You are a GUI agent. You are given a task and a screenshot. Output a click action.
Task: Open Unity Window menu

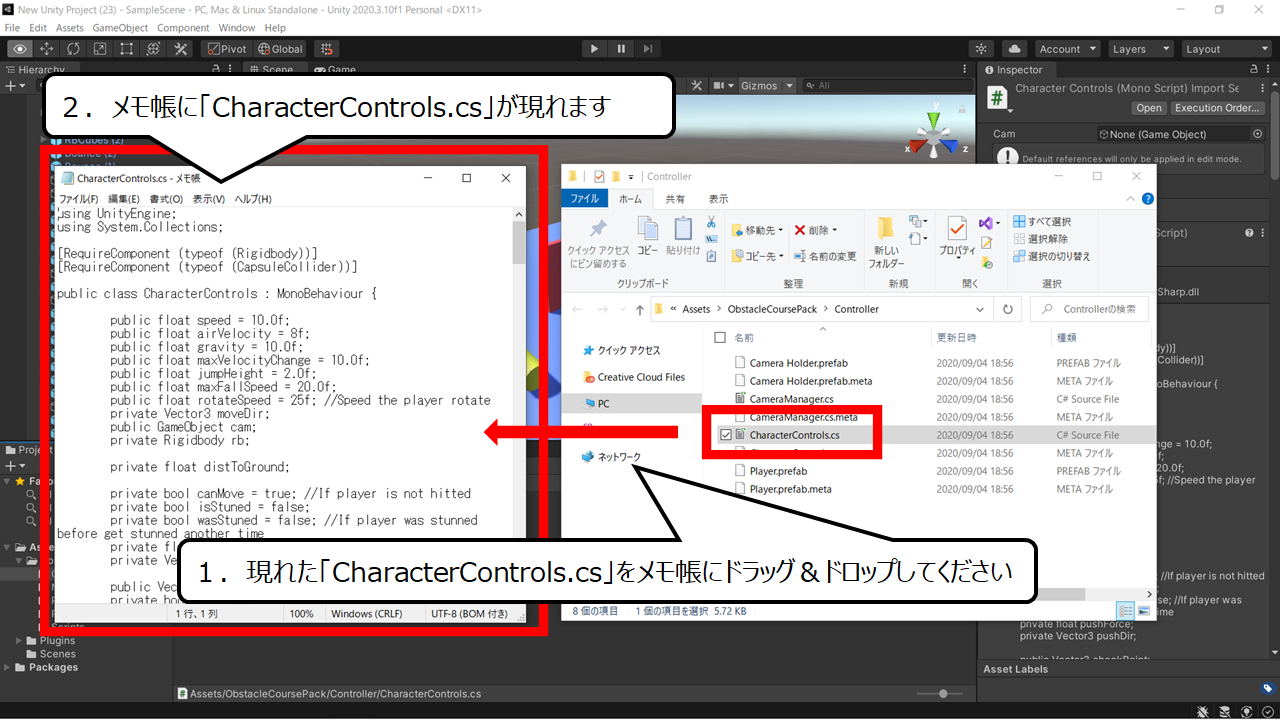click(237, 28)
